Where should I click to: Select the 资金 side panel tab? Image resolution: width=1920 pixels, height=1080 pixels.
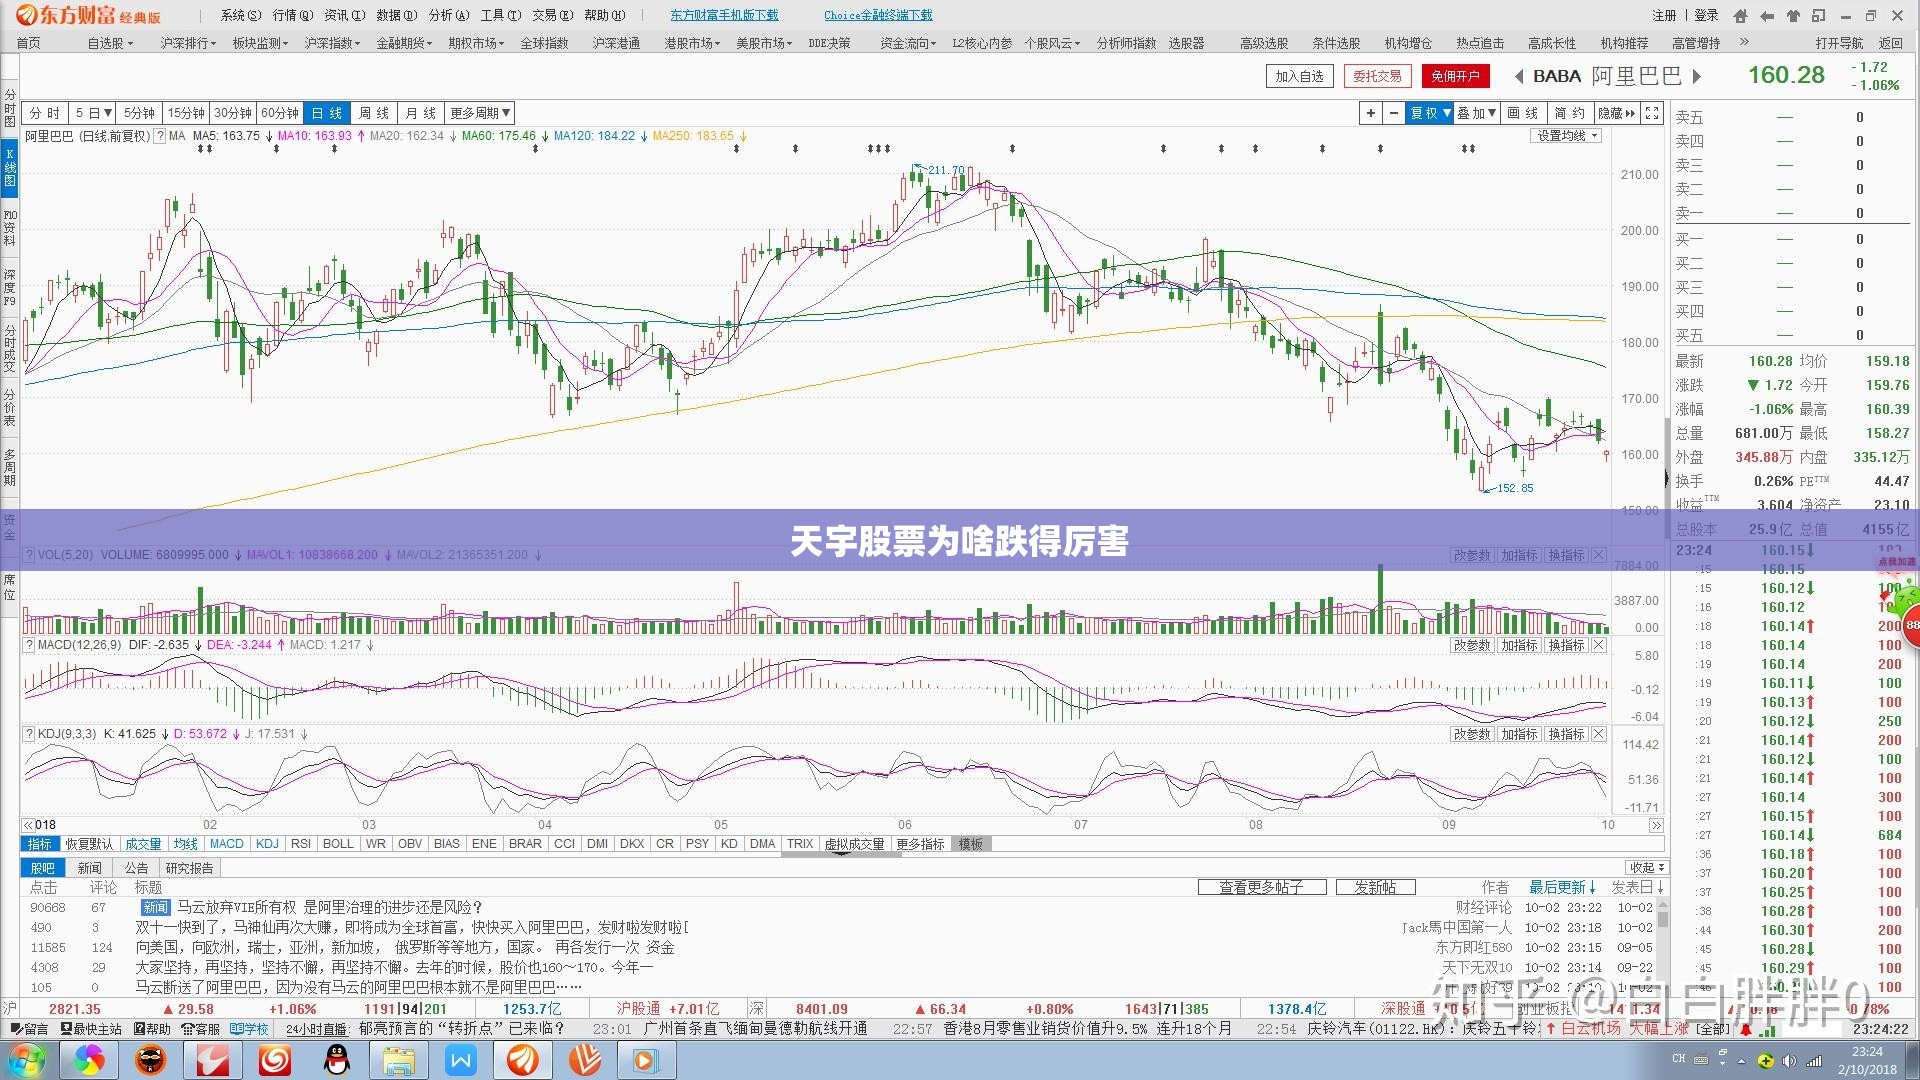point(9,527)
